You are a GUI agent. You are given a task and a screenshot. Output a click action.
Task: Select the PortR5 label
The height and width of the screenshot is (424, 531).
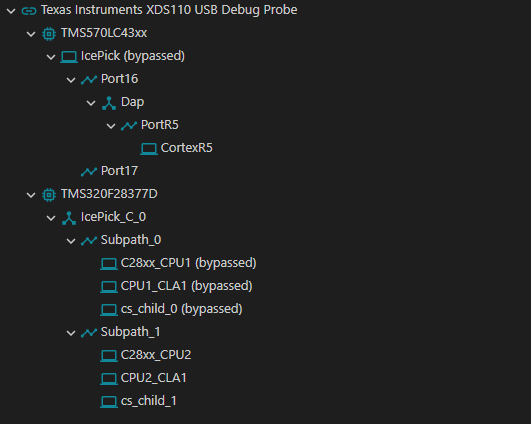click(160, 125)
